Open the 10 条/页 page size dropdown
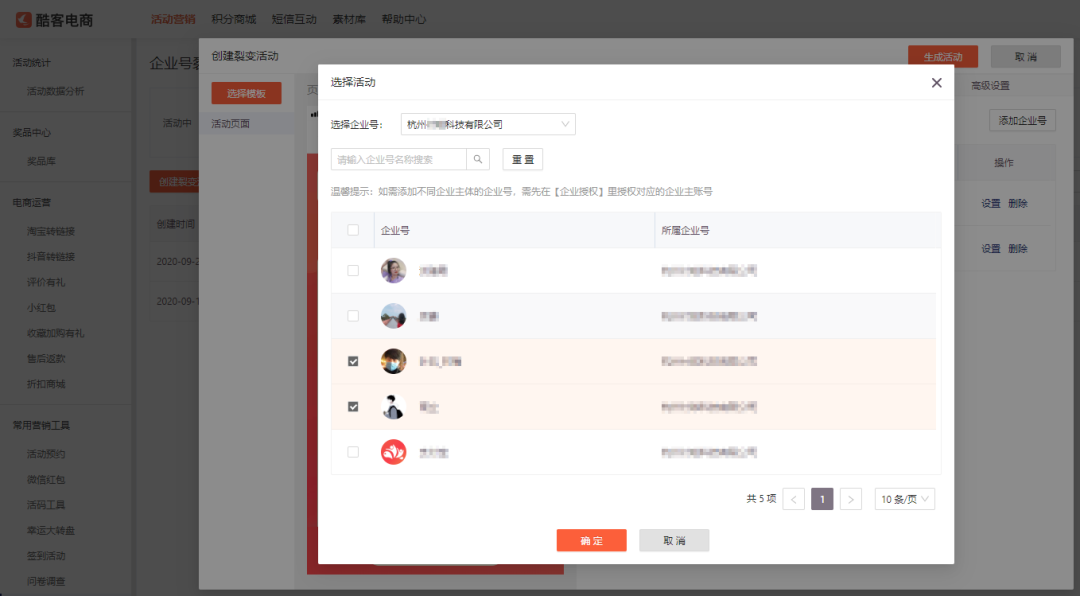 [904, 499]
